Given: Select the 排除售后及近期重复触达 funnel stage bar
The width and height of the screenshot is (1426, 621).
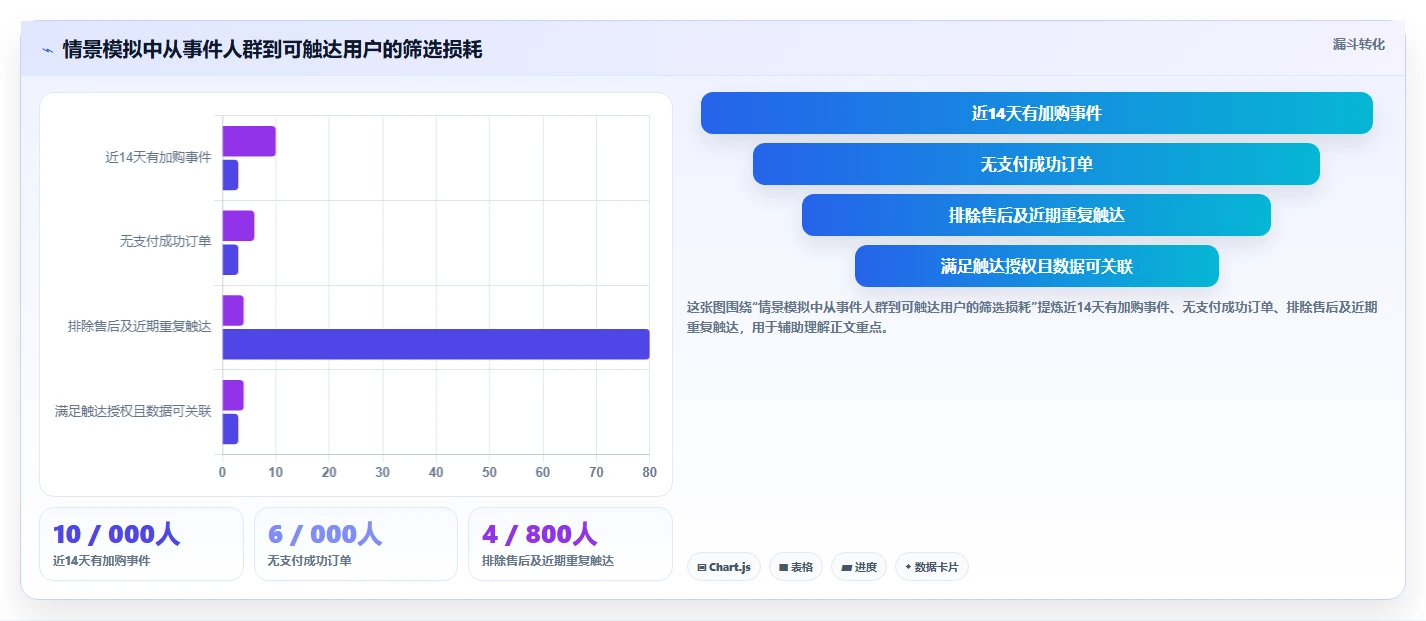Looking at the screenshot, I should (x=1036, y=215).
